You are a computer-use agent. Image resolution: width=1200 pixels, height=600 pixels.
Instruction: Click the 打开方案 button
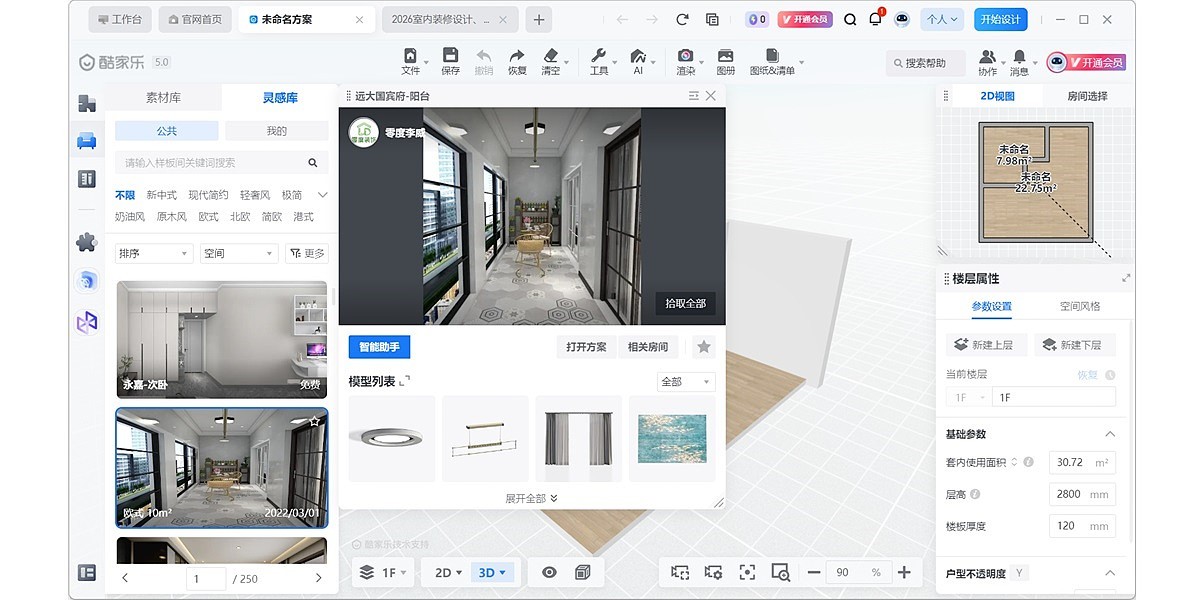586,347
